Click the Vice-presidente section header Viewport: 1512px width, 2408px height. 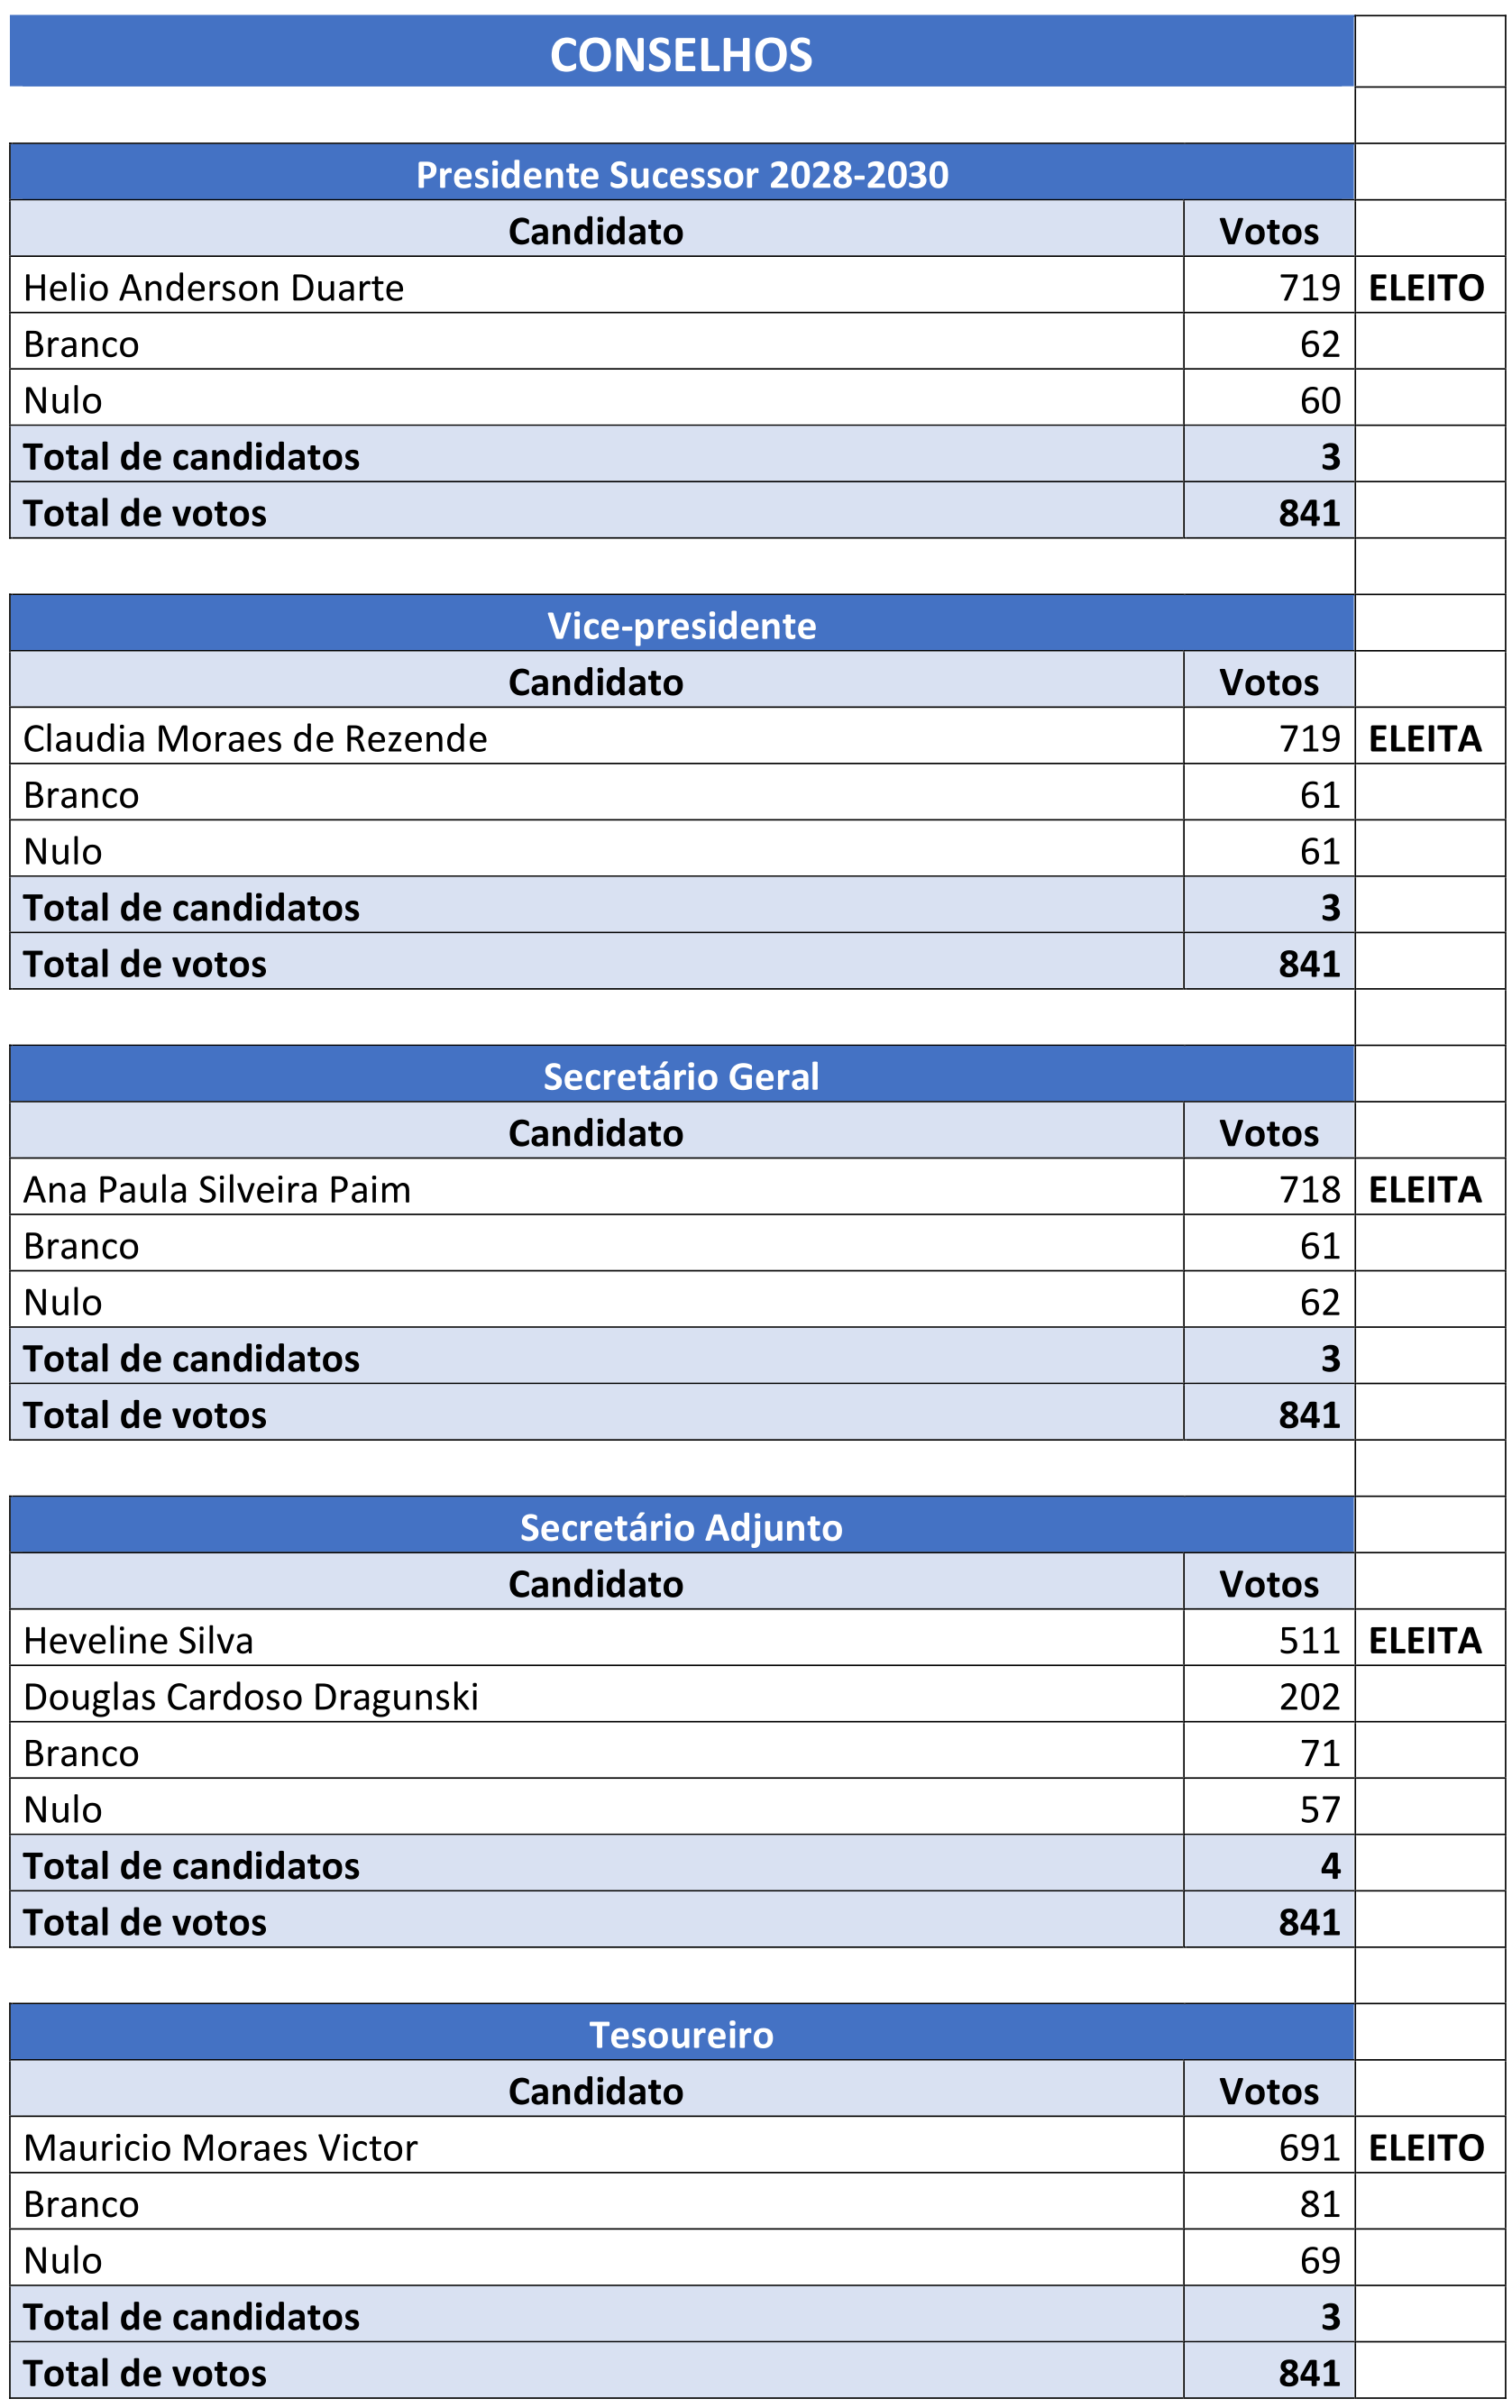point(681,626)
